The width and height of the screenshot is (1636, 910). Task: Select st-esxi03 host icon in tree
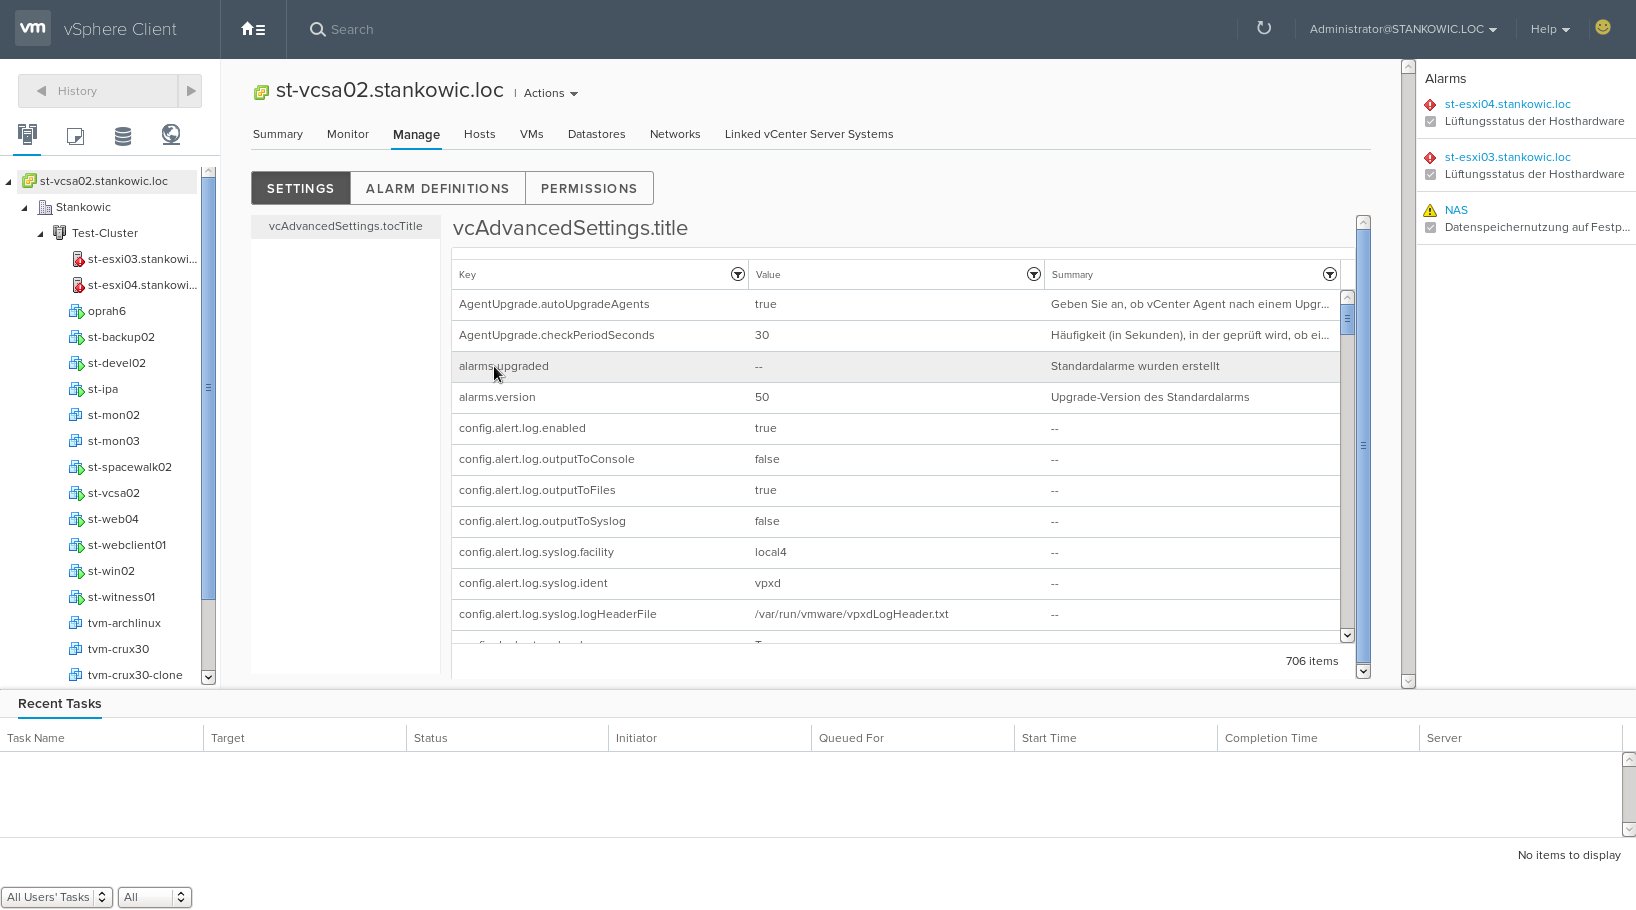tap(77, 259)
